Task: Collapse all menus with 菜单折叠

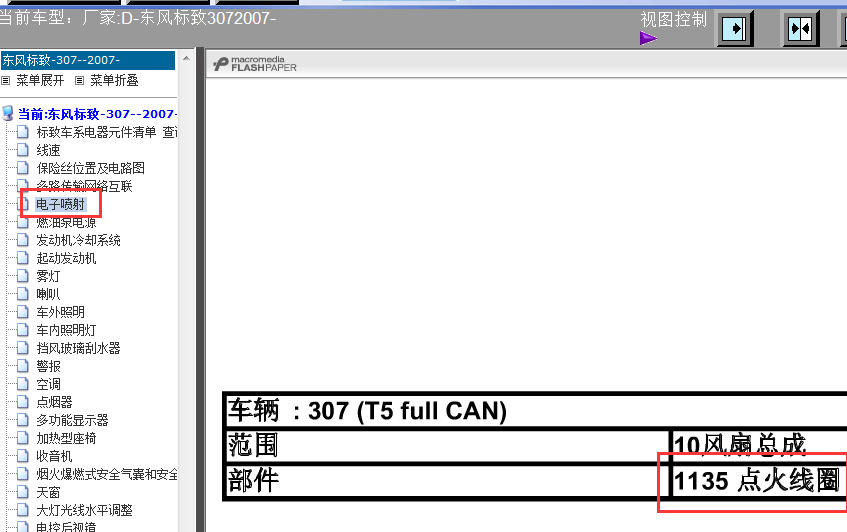Action: click(x=114, y=80)
